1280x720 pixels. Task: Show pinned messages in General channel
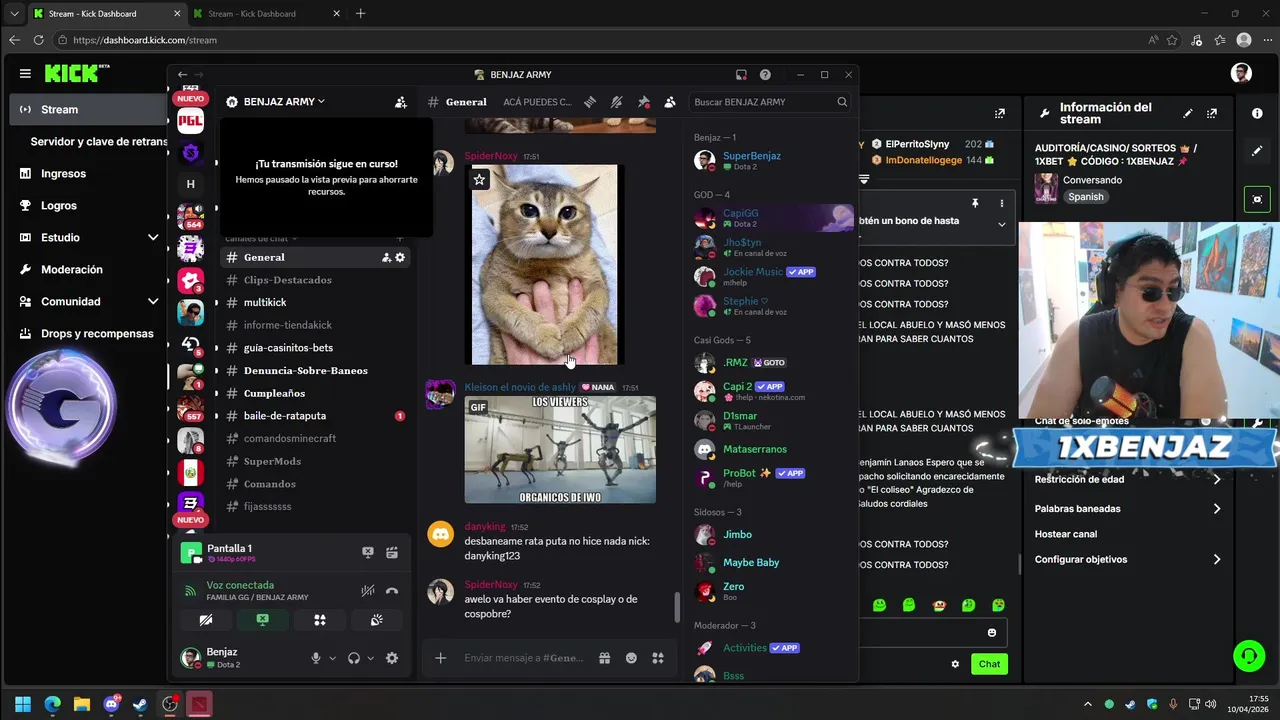[x=643, y=102]
